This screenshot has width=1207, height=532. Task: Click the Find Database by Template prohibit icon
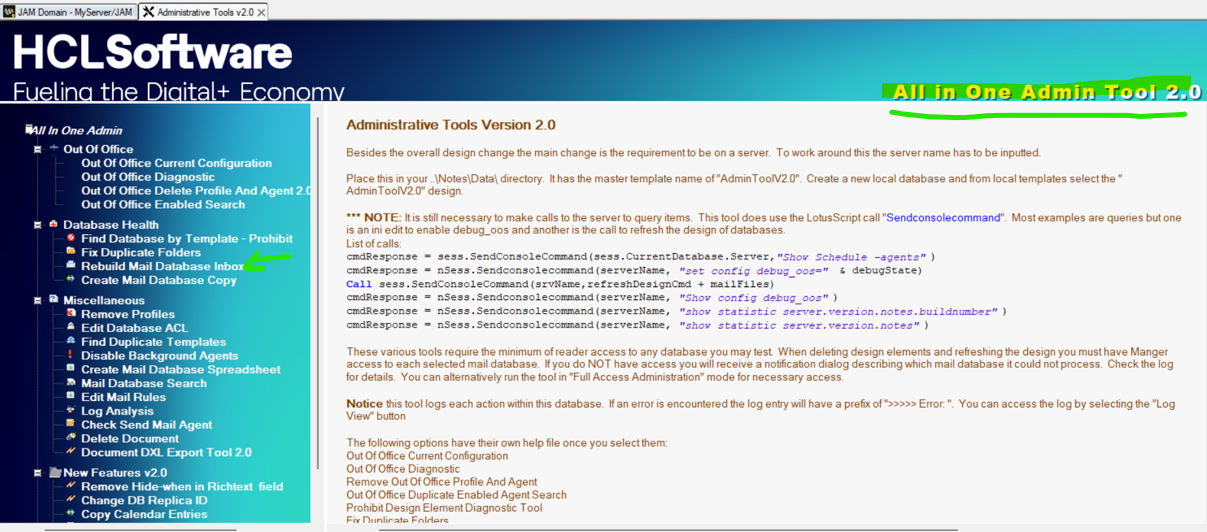click(71, 239)
